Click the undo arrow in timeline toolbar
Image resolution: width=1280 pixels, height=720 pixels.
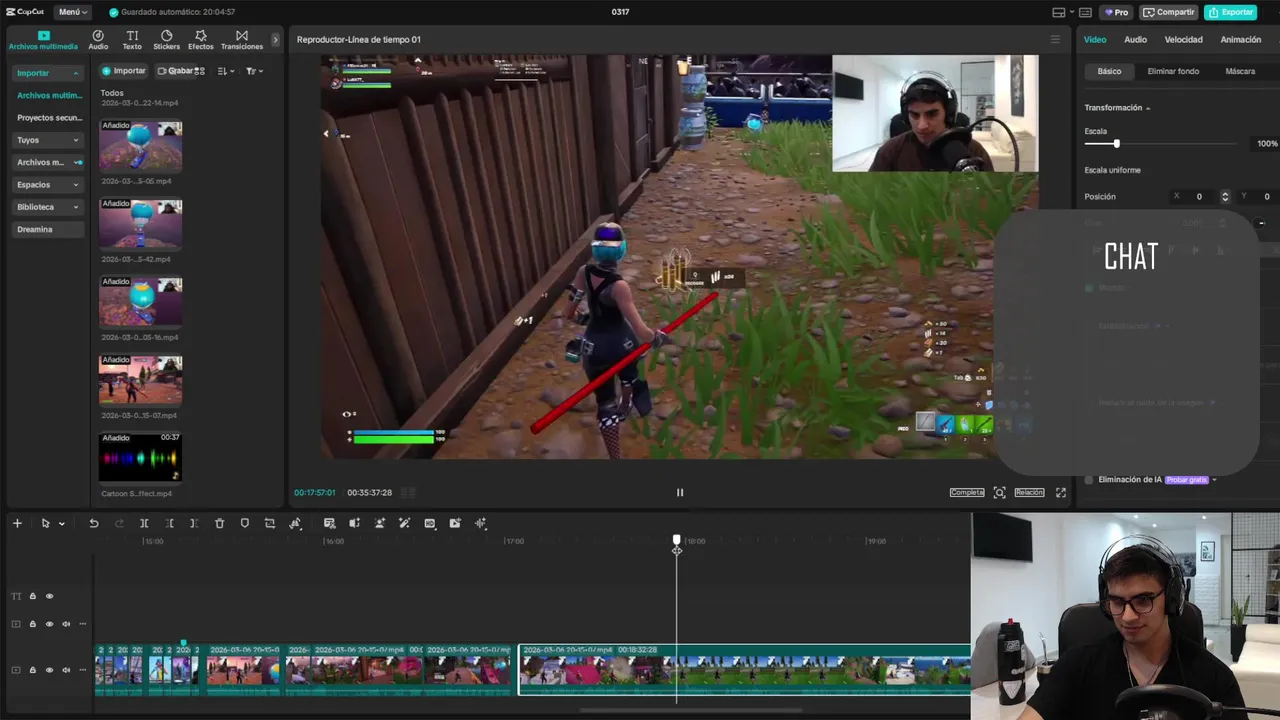(x=94, y=523)
